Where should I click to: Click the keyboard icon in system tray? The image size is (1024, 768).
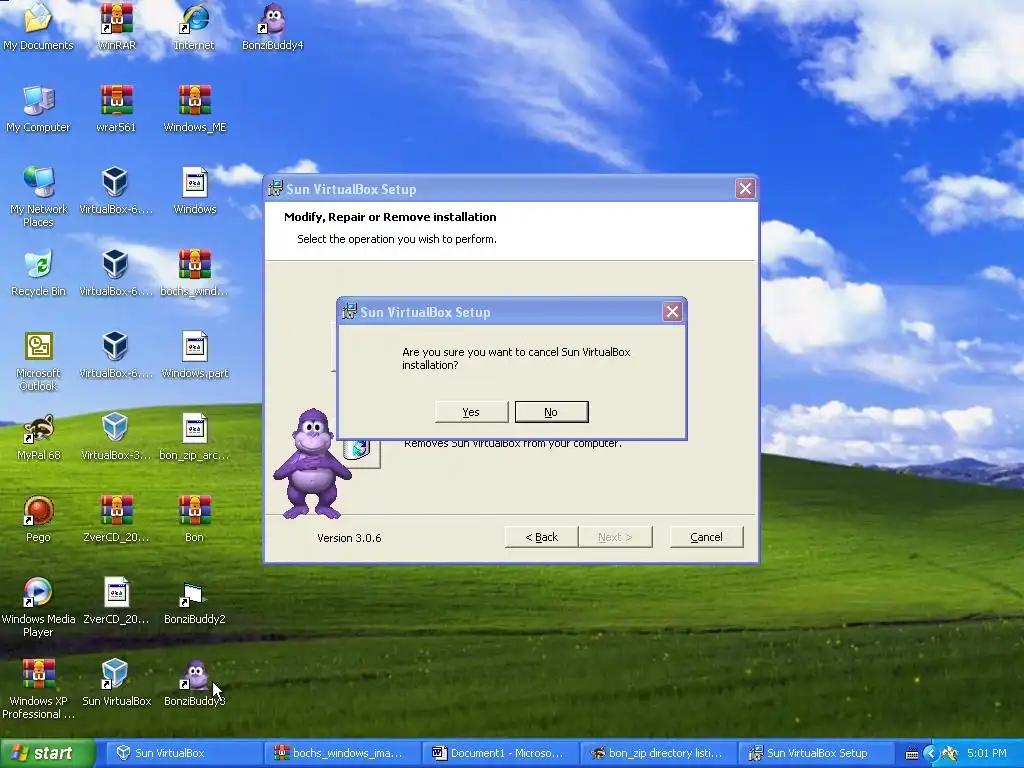pyautogui.click(x=912, y=754)
